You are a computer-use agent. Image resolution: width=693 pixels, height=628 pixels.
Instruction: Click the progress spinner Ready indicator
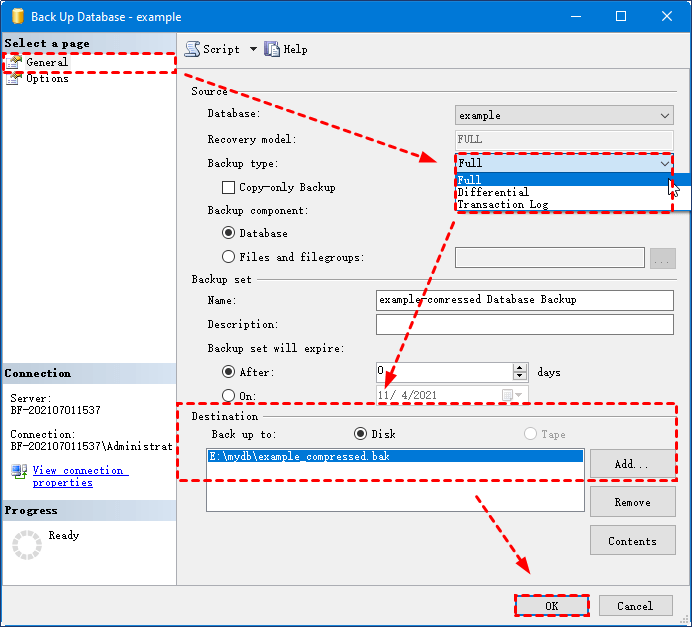point(27,545)
